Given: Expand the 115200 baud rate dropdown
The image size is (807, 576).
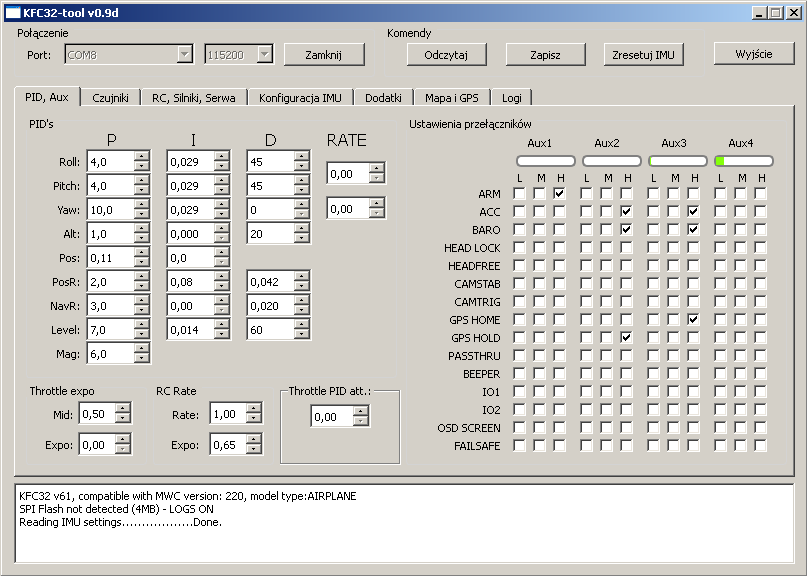Looking at the screenshot, I should tap(264, 54).
